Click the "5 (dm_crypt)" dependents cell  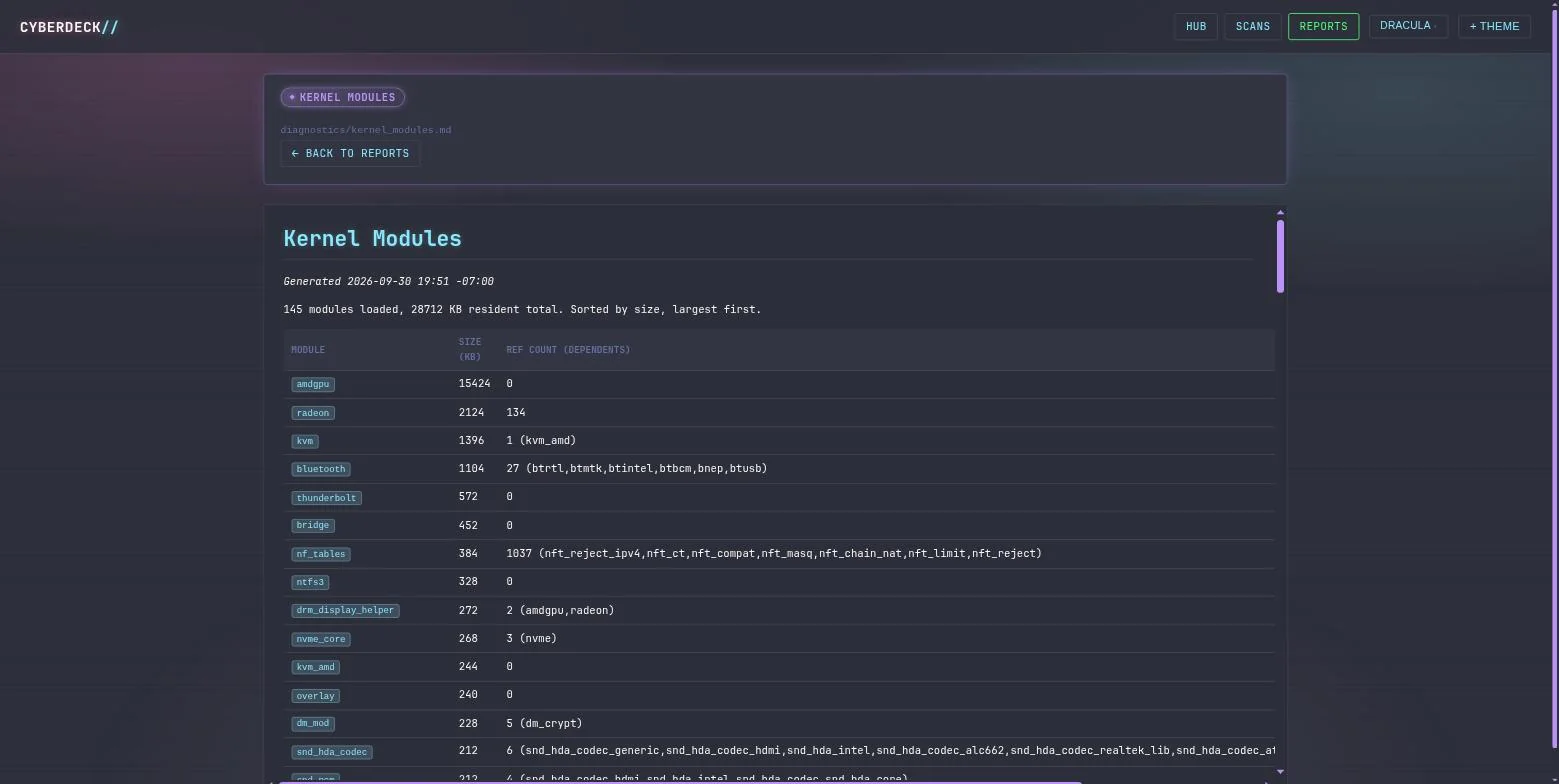544,724
